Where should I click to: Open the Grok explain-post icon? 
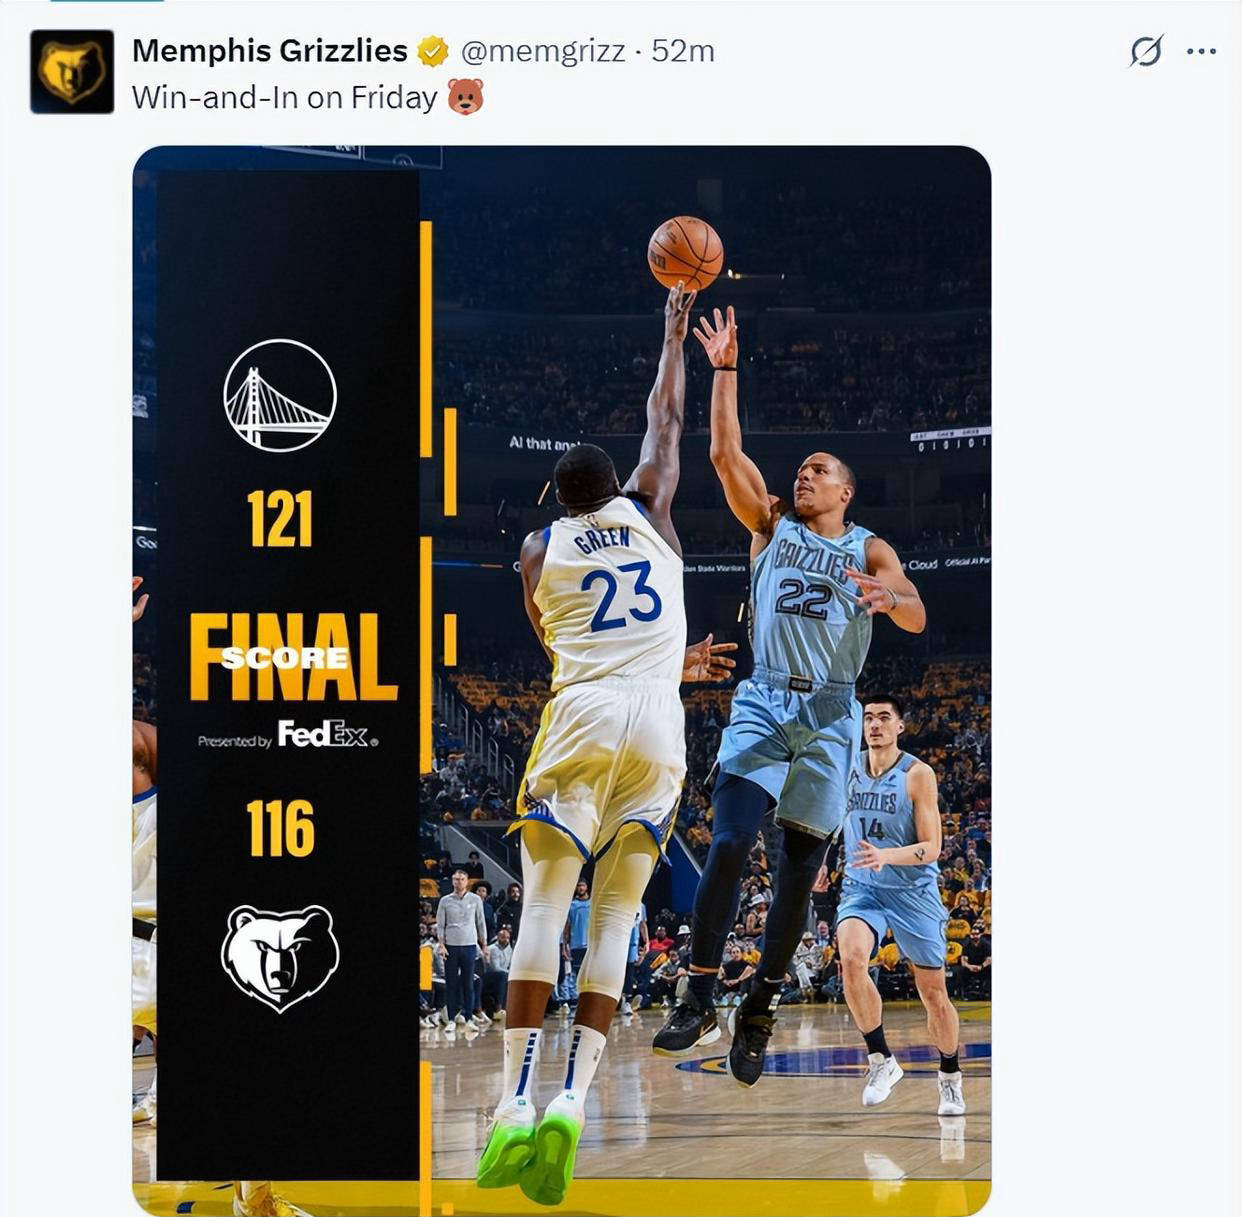pyautogui.click(x=1146, y=51)
